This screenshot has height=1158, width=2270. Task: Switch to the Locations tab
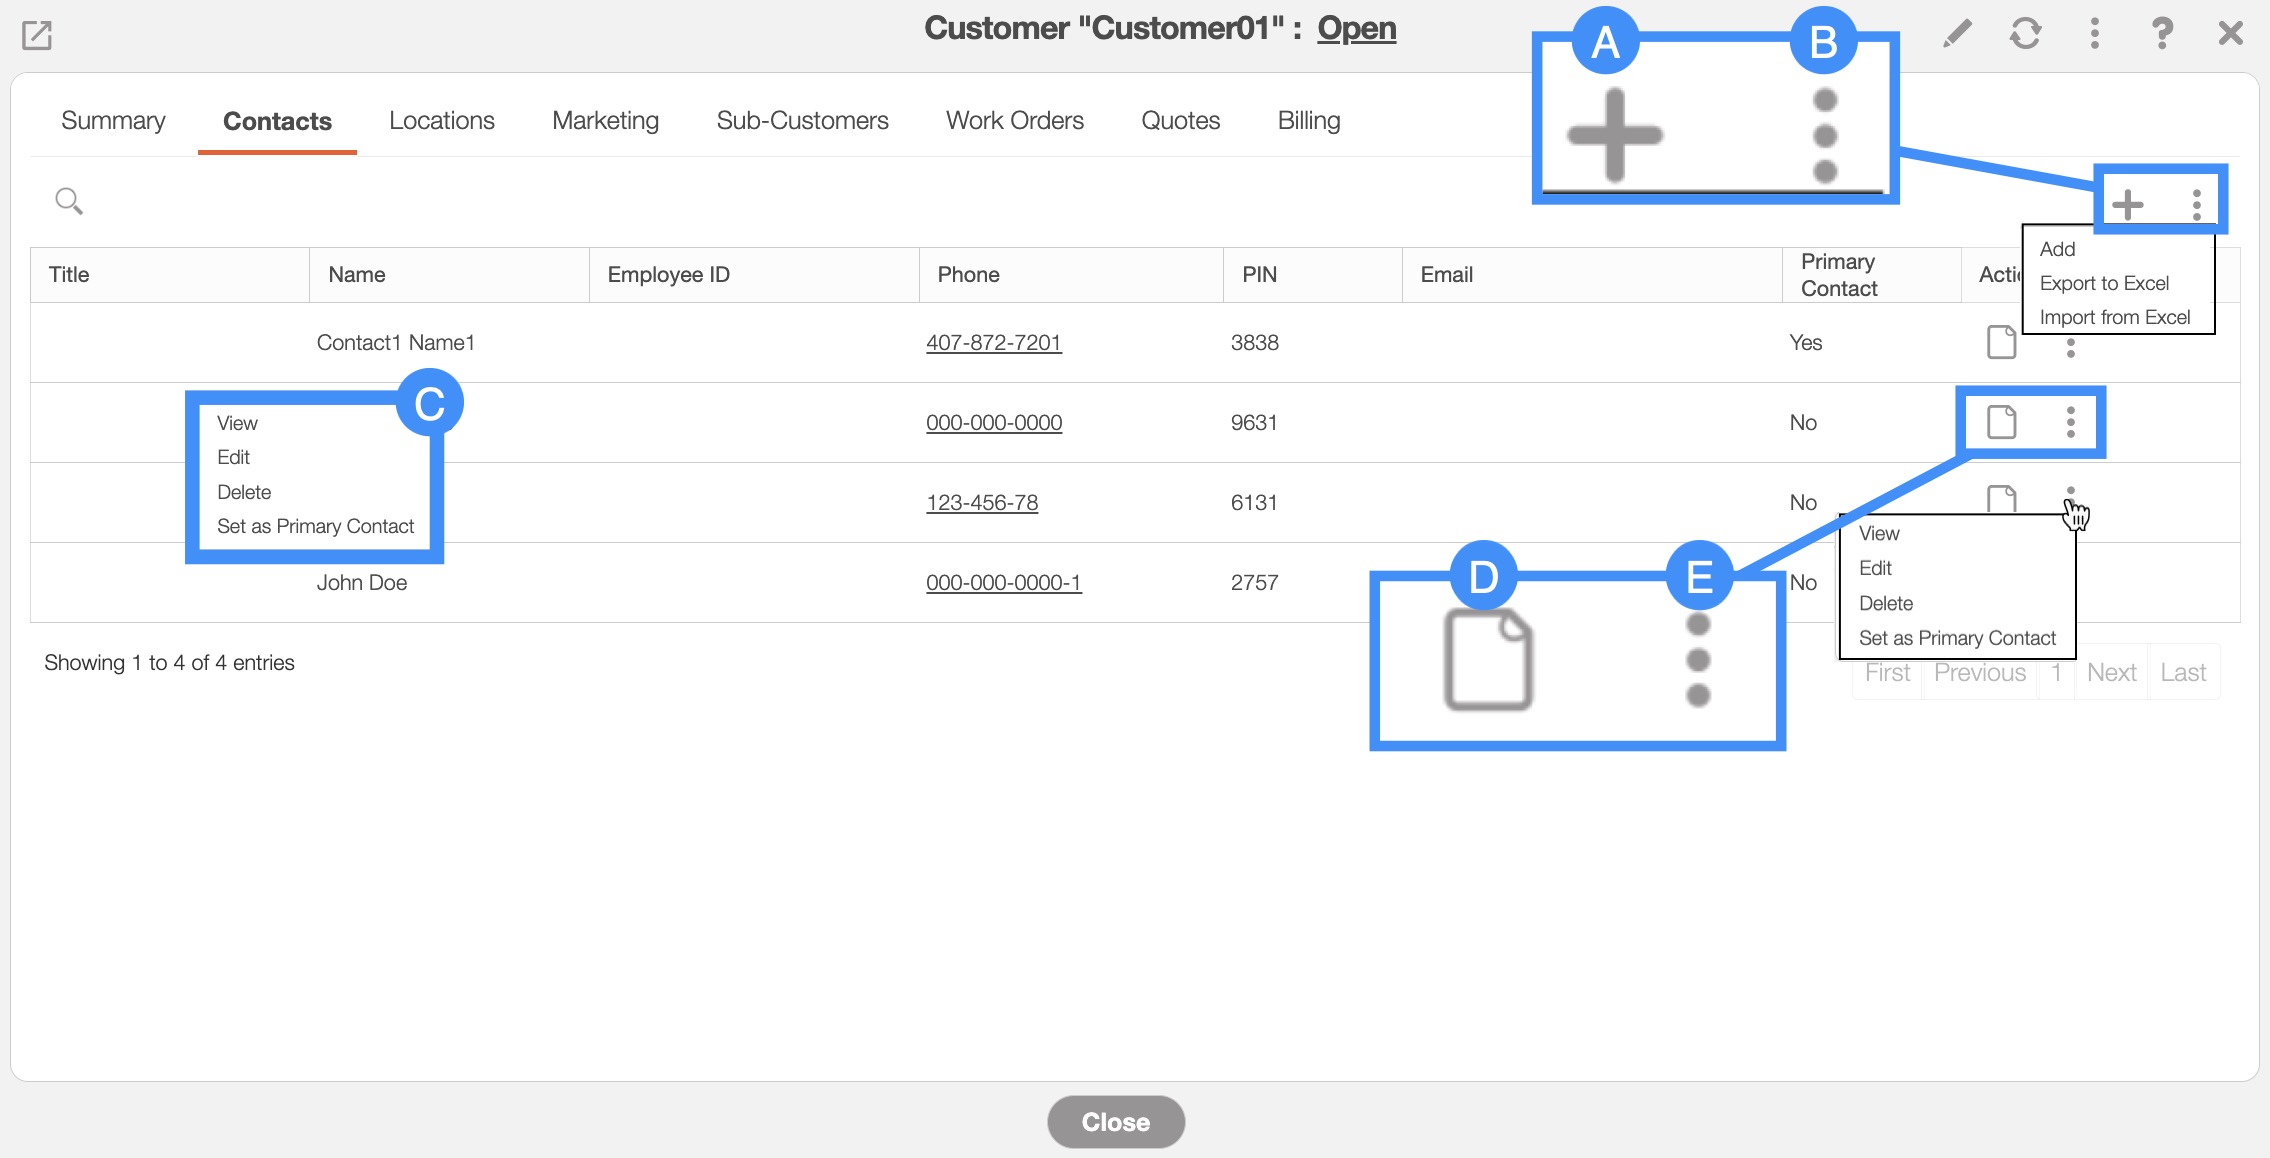(x=441, y=121)
